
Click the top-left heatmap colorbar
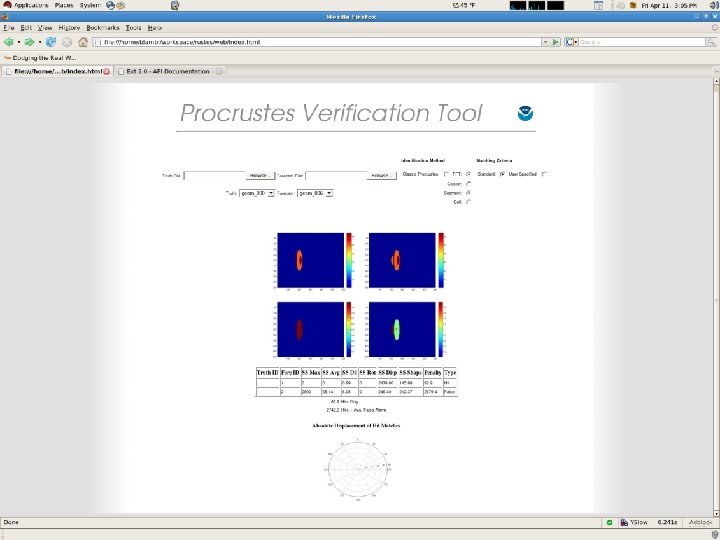click(x=349, y=260)
